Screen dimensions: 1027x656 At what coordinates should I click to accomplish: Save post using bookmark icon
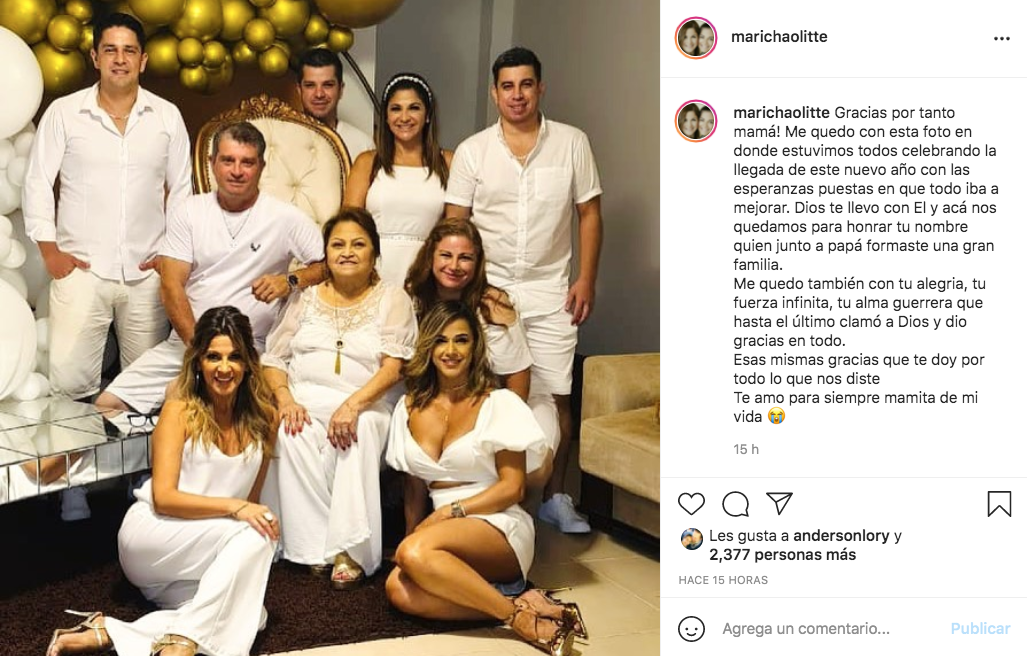tap(999, 503)
